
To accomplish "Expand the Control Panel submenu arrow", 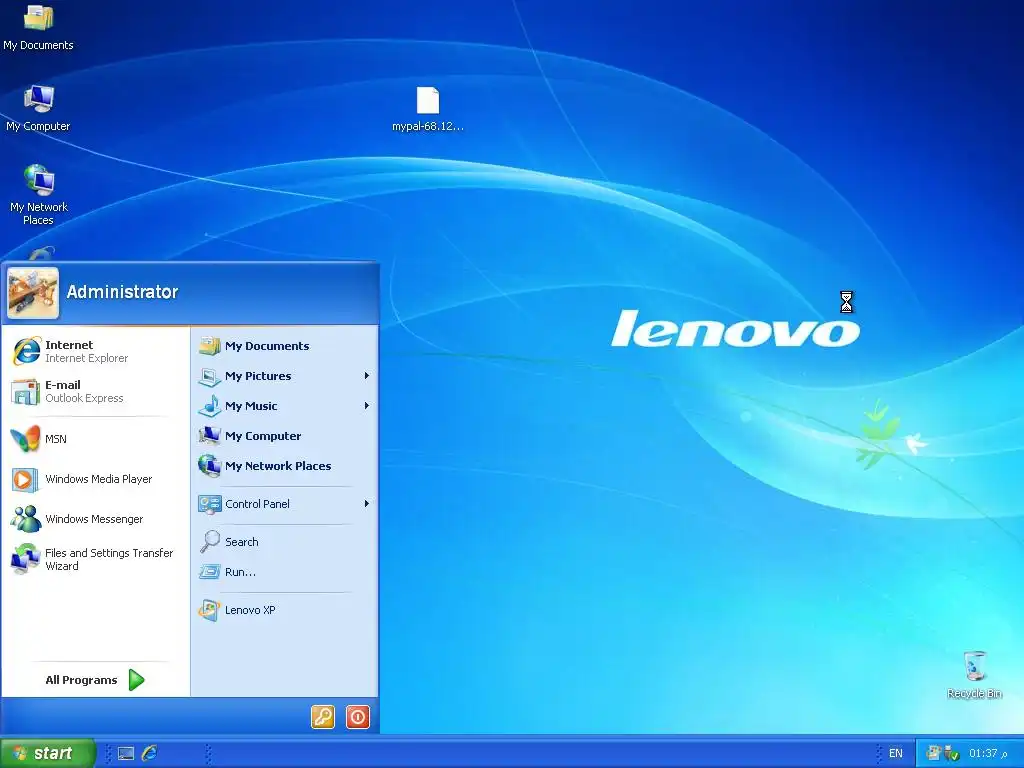I will 367,504.
